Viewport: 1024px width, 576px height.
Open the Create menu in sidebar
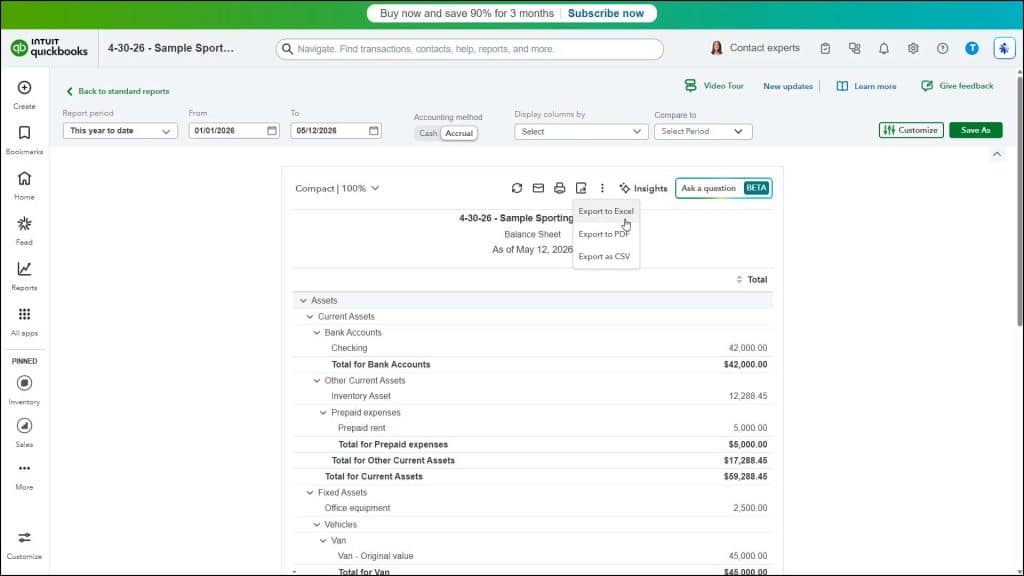click(x=24, y=95)
